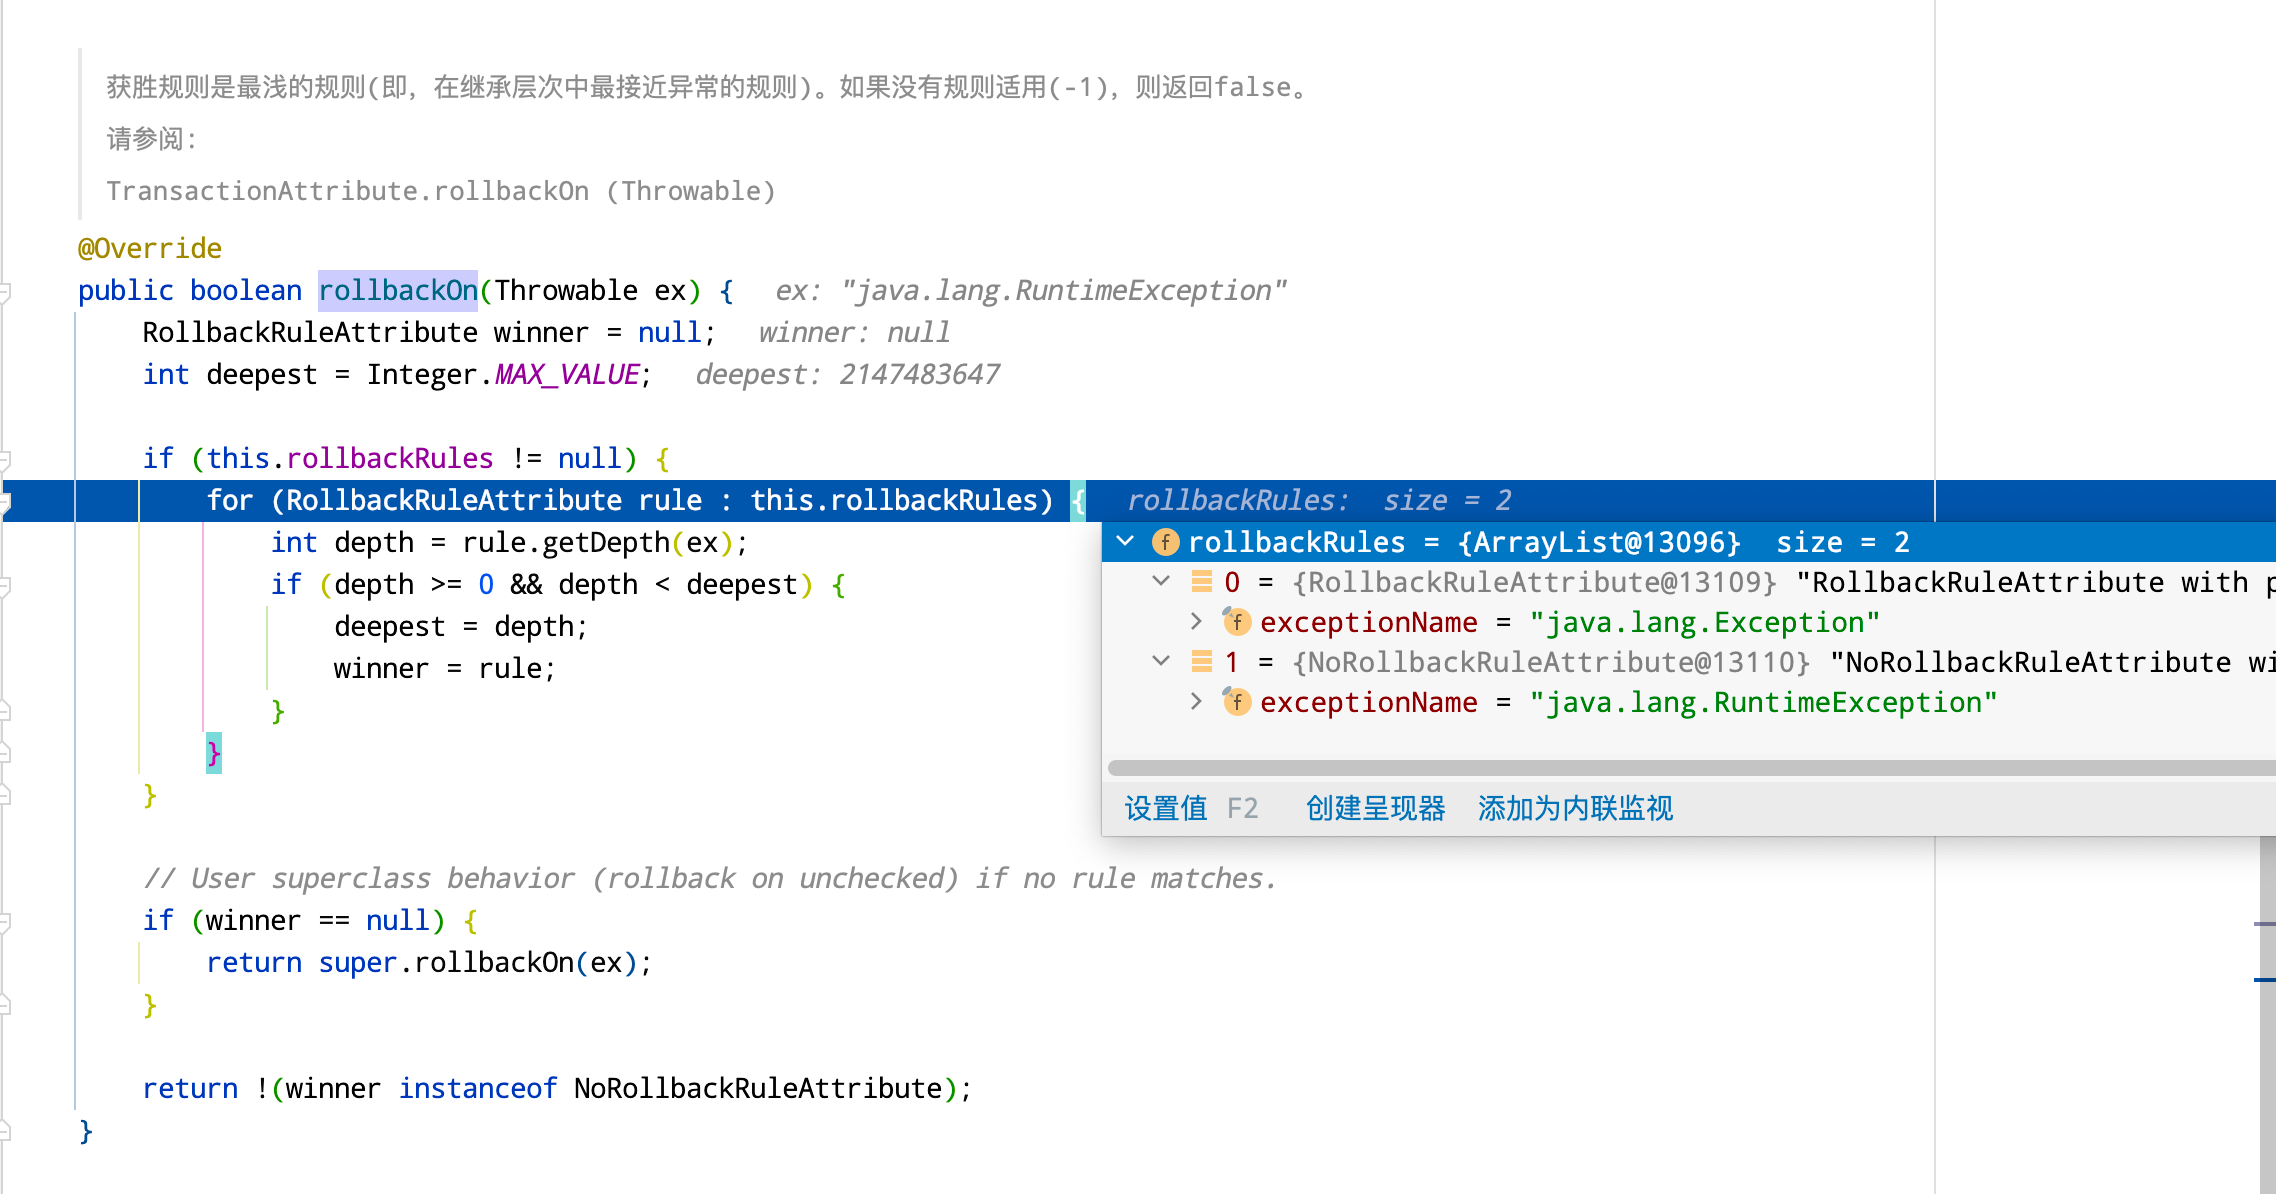This screenshot has width=2276, height=1194.
Task: Click fold marker on rollbackOn method line
Action: [x=5, y=292]
